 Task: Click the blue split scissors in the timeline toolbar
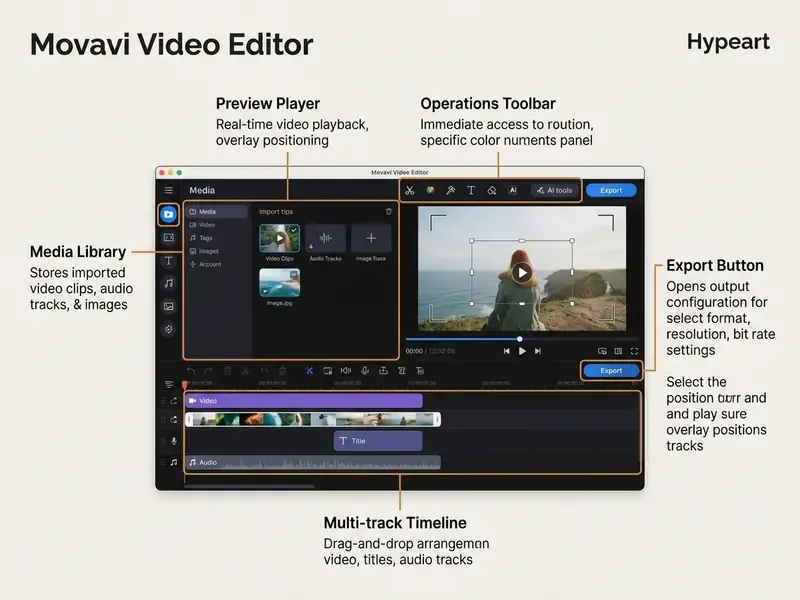(309, 371)
